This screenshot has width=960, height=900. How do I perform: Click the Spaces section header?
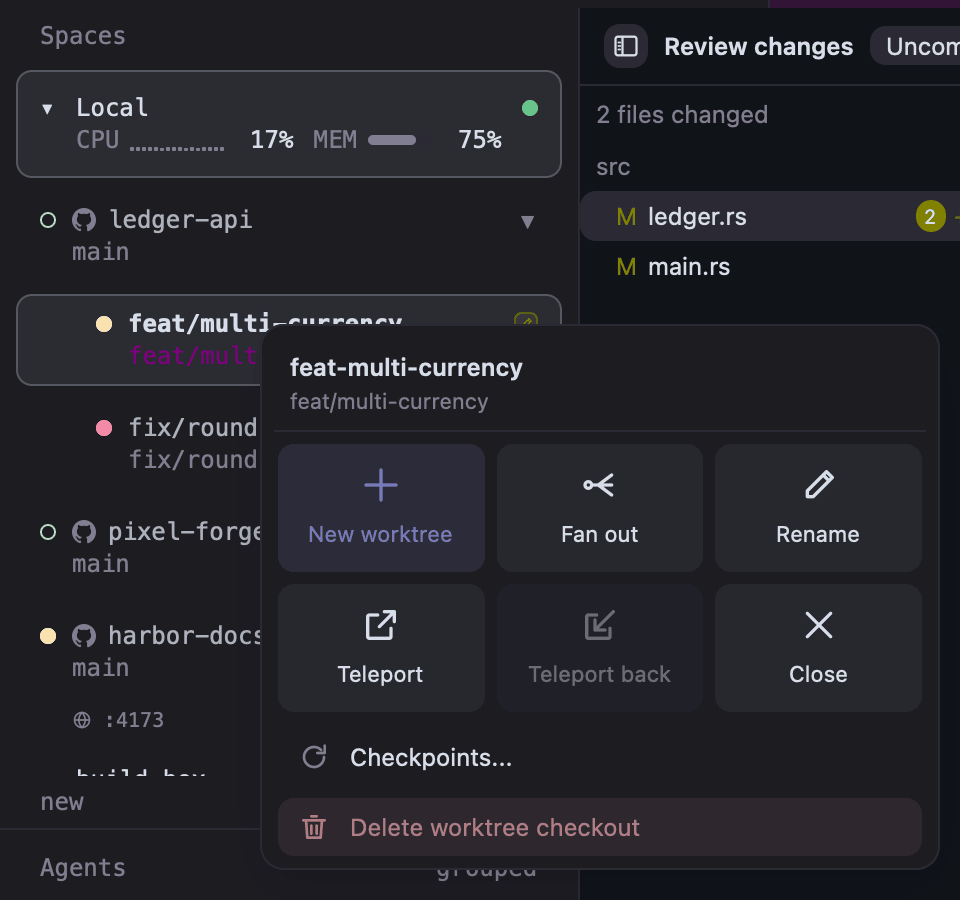pos(83,36)
